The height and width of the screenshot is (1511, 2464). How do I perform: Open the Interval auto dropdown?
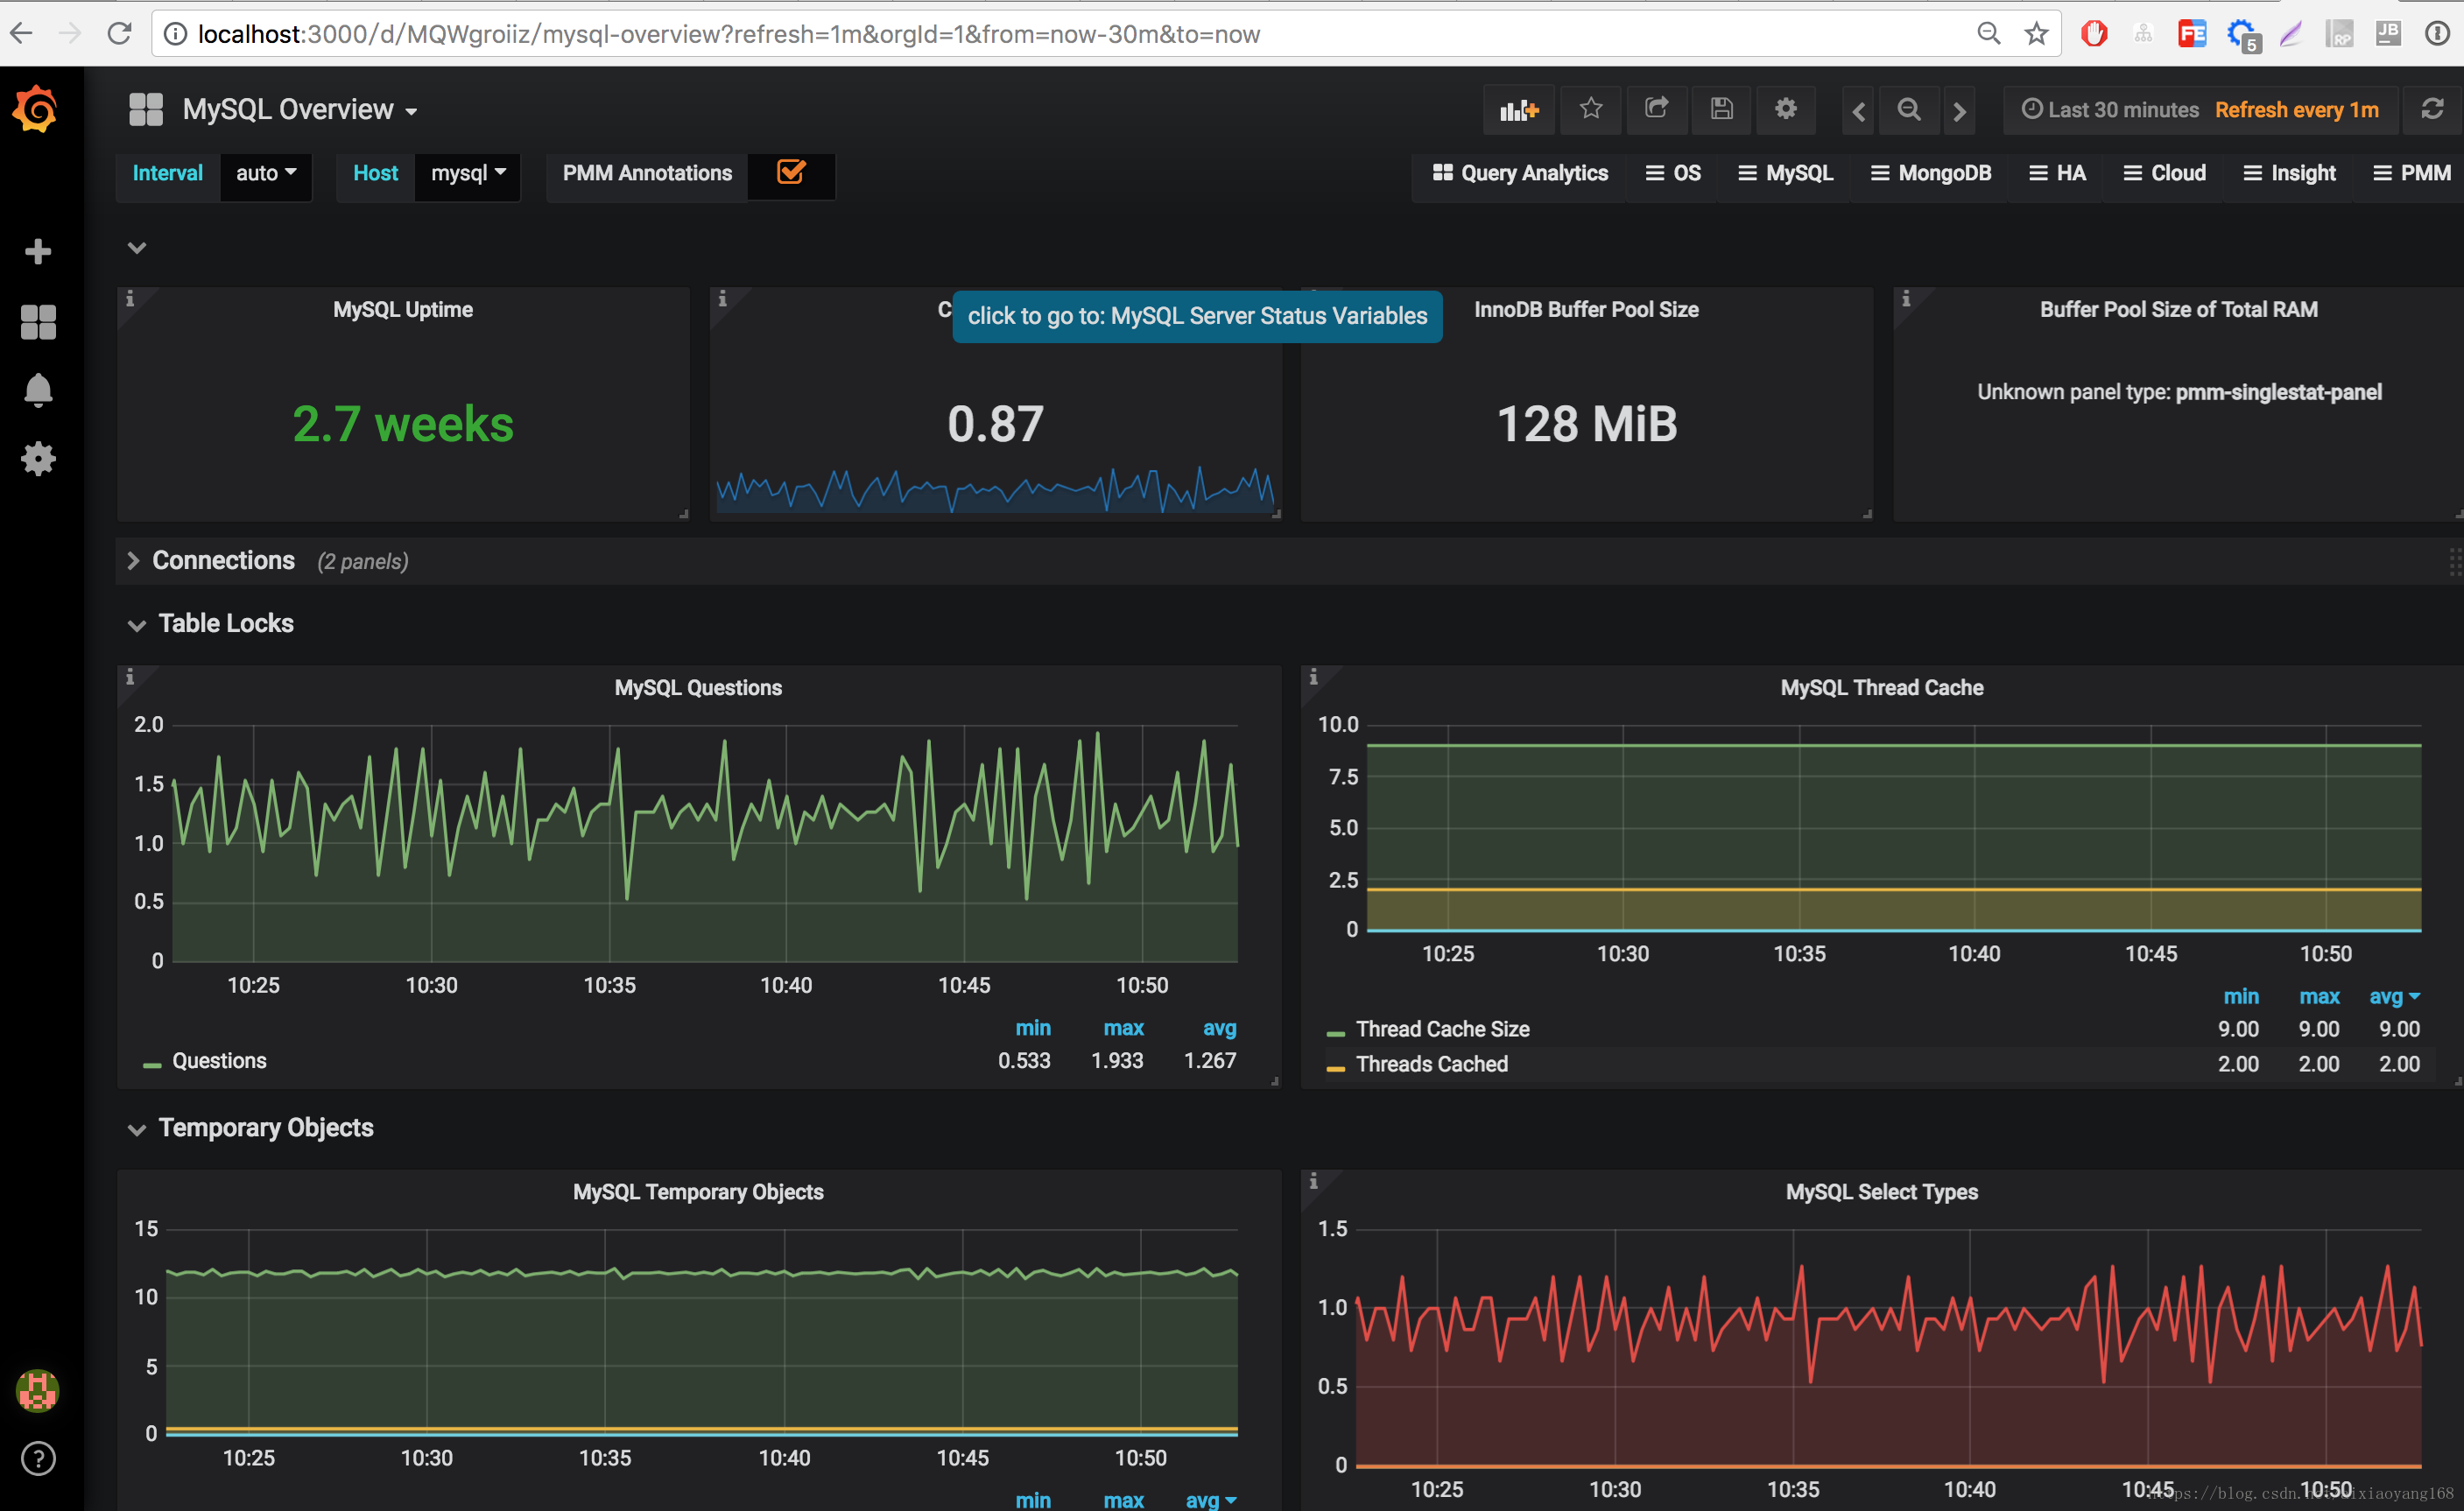pyautogui.click(x=266, y=173)
